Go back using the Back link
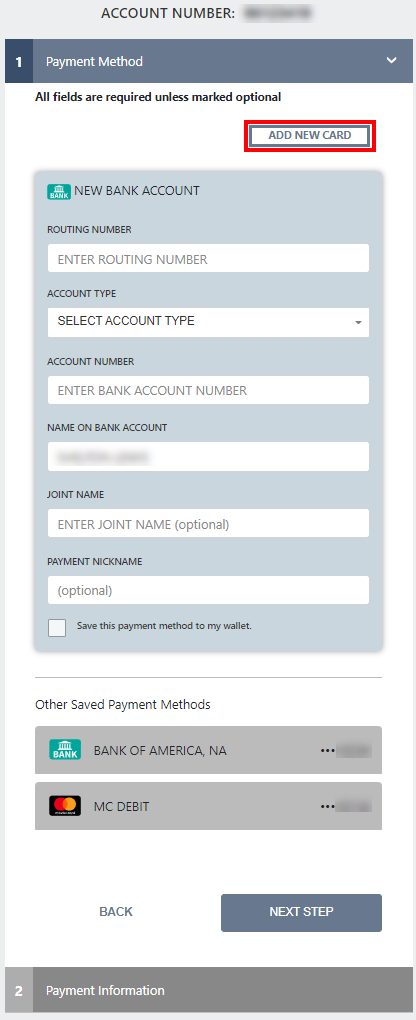 [x=116, y=912]
